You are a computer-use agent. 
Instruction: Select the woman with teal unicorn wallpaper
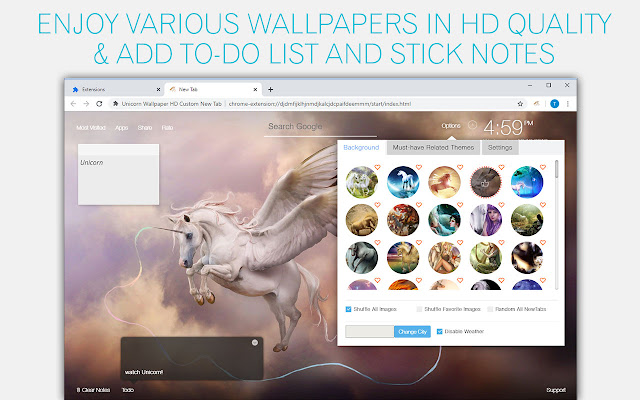(444, 220)
